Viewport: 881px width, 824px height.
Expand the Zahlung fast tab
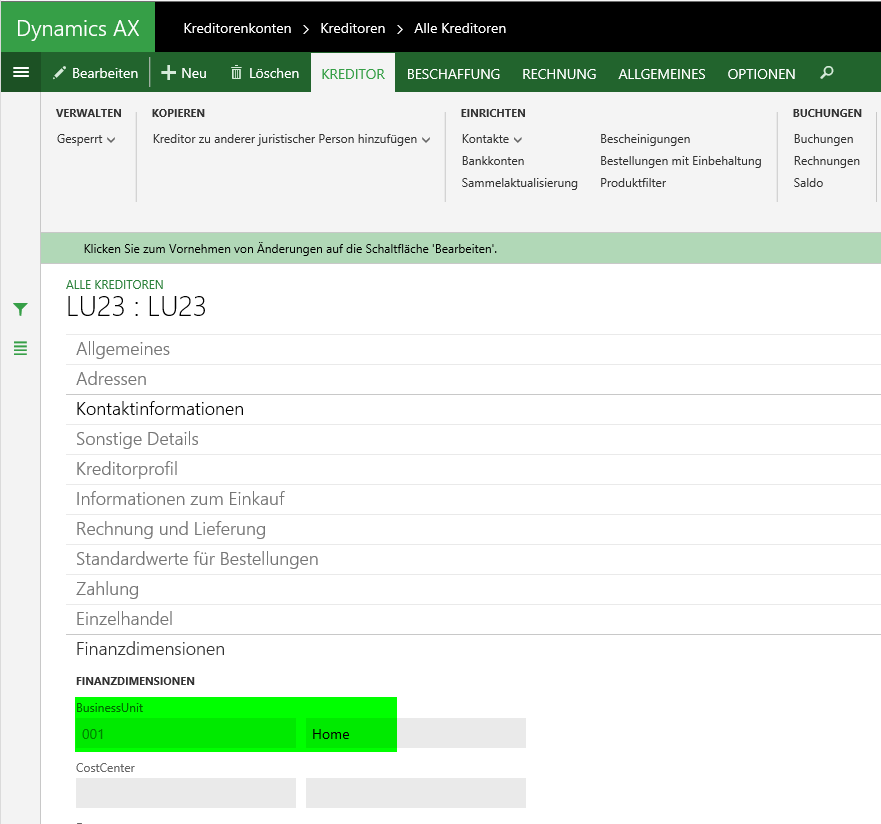[107, 589]
